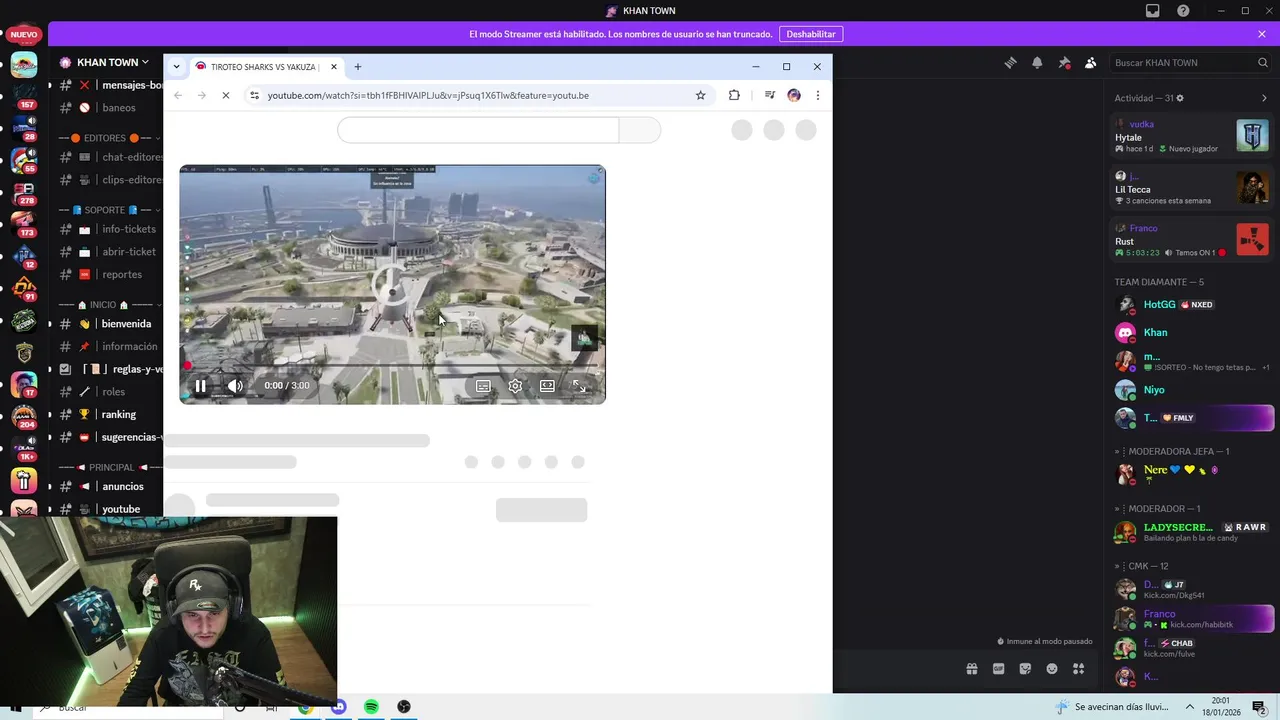Open the Chrome extensions puzzle icon
This screenshot has height=720, width=1280.
pos(734,95)
